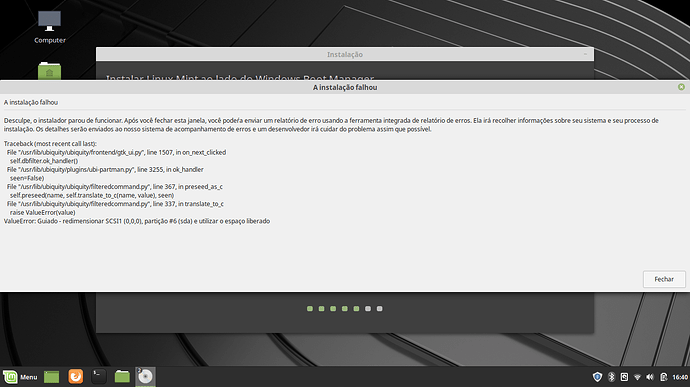
Task: Select the installer disc taskbar item
Action: pyautogui.click(x=145, y=377)
